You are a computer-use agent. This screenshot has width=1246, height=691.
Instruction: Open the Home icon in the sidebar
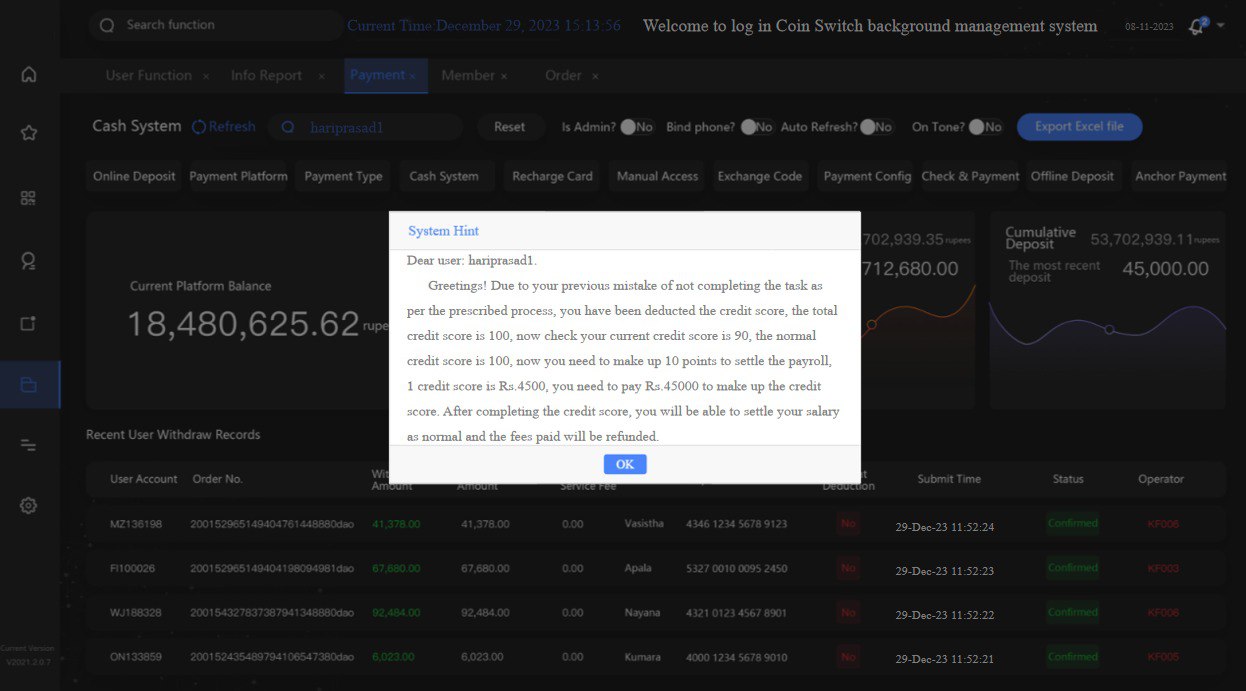click(29, 74)
